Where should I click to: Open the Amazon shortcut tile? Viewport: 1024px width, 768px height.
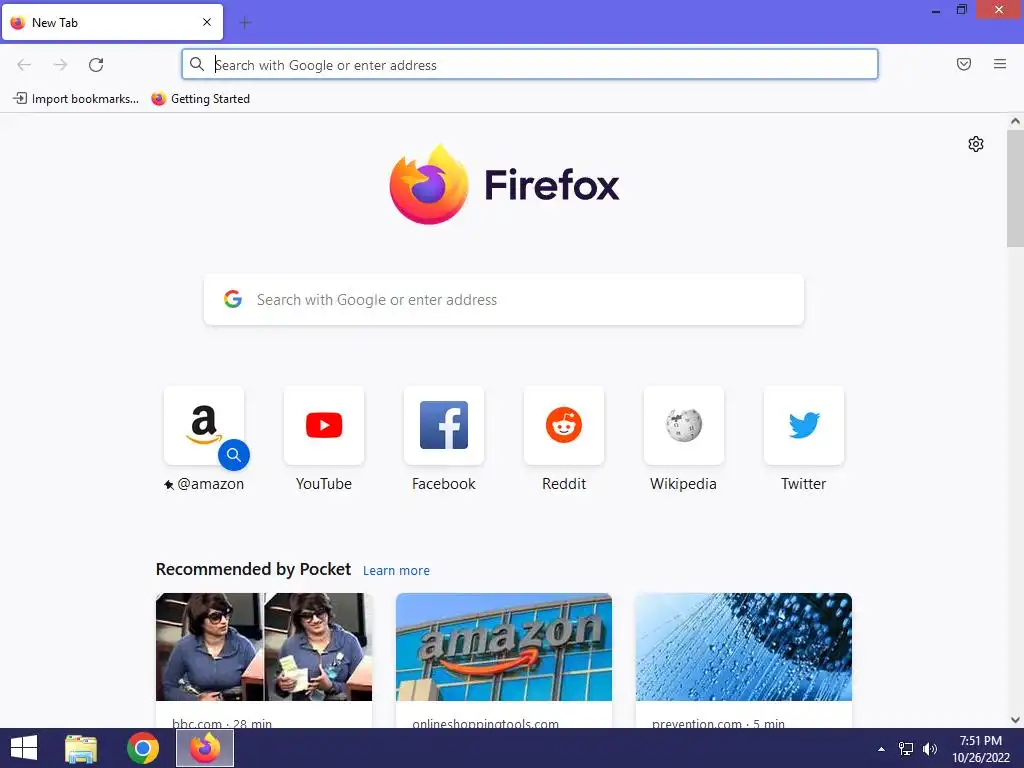point(204,425)
